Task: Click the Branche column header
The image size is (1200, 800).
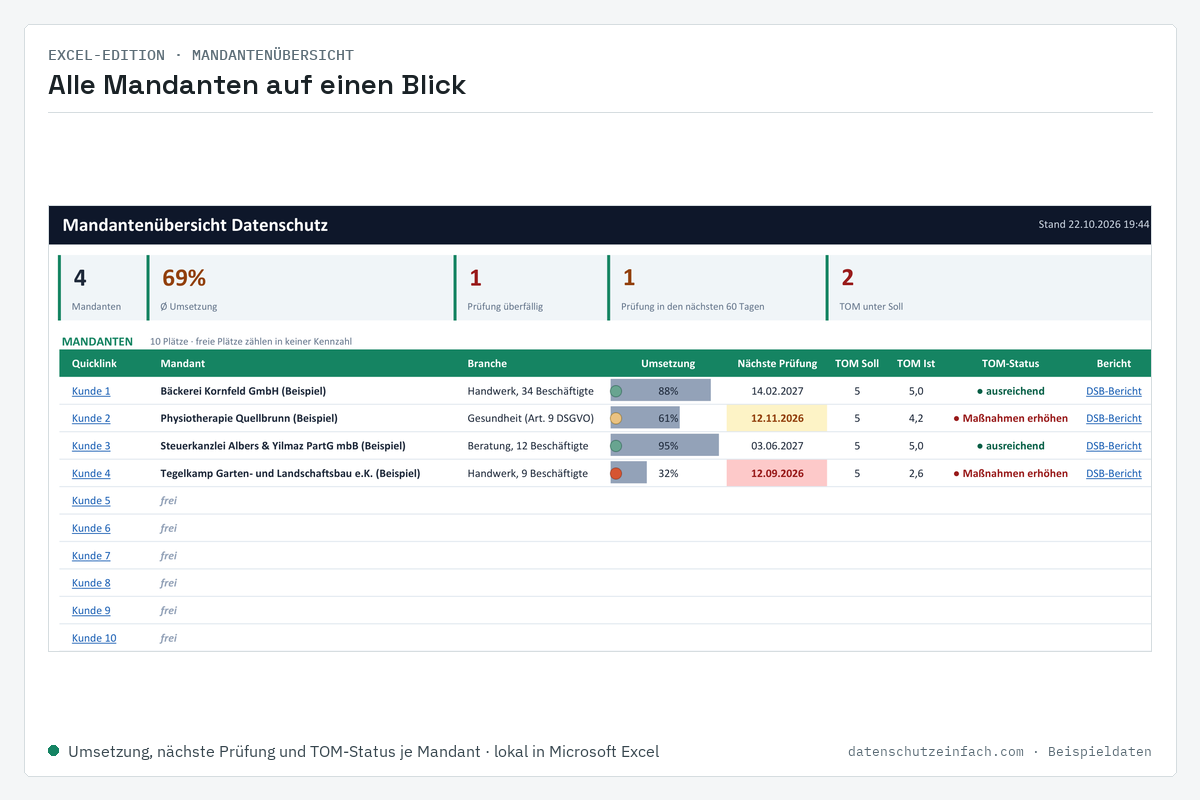Action: [x=487, y=363]
